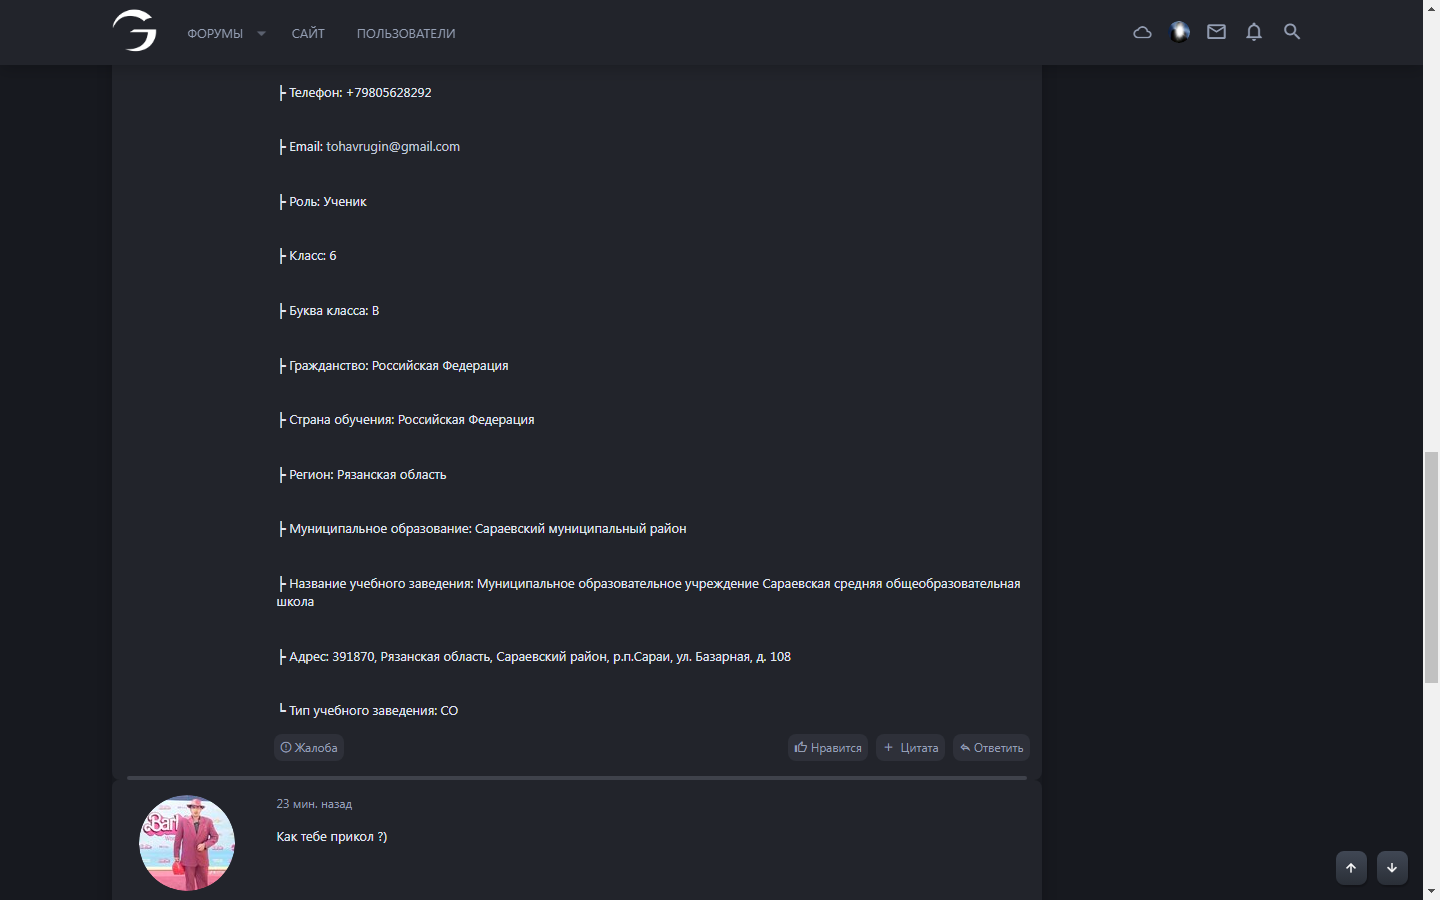Click the page vertical scrollbar thumb
Viewport: 1440px width, 900px height.
tap(1431, 567)
